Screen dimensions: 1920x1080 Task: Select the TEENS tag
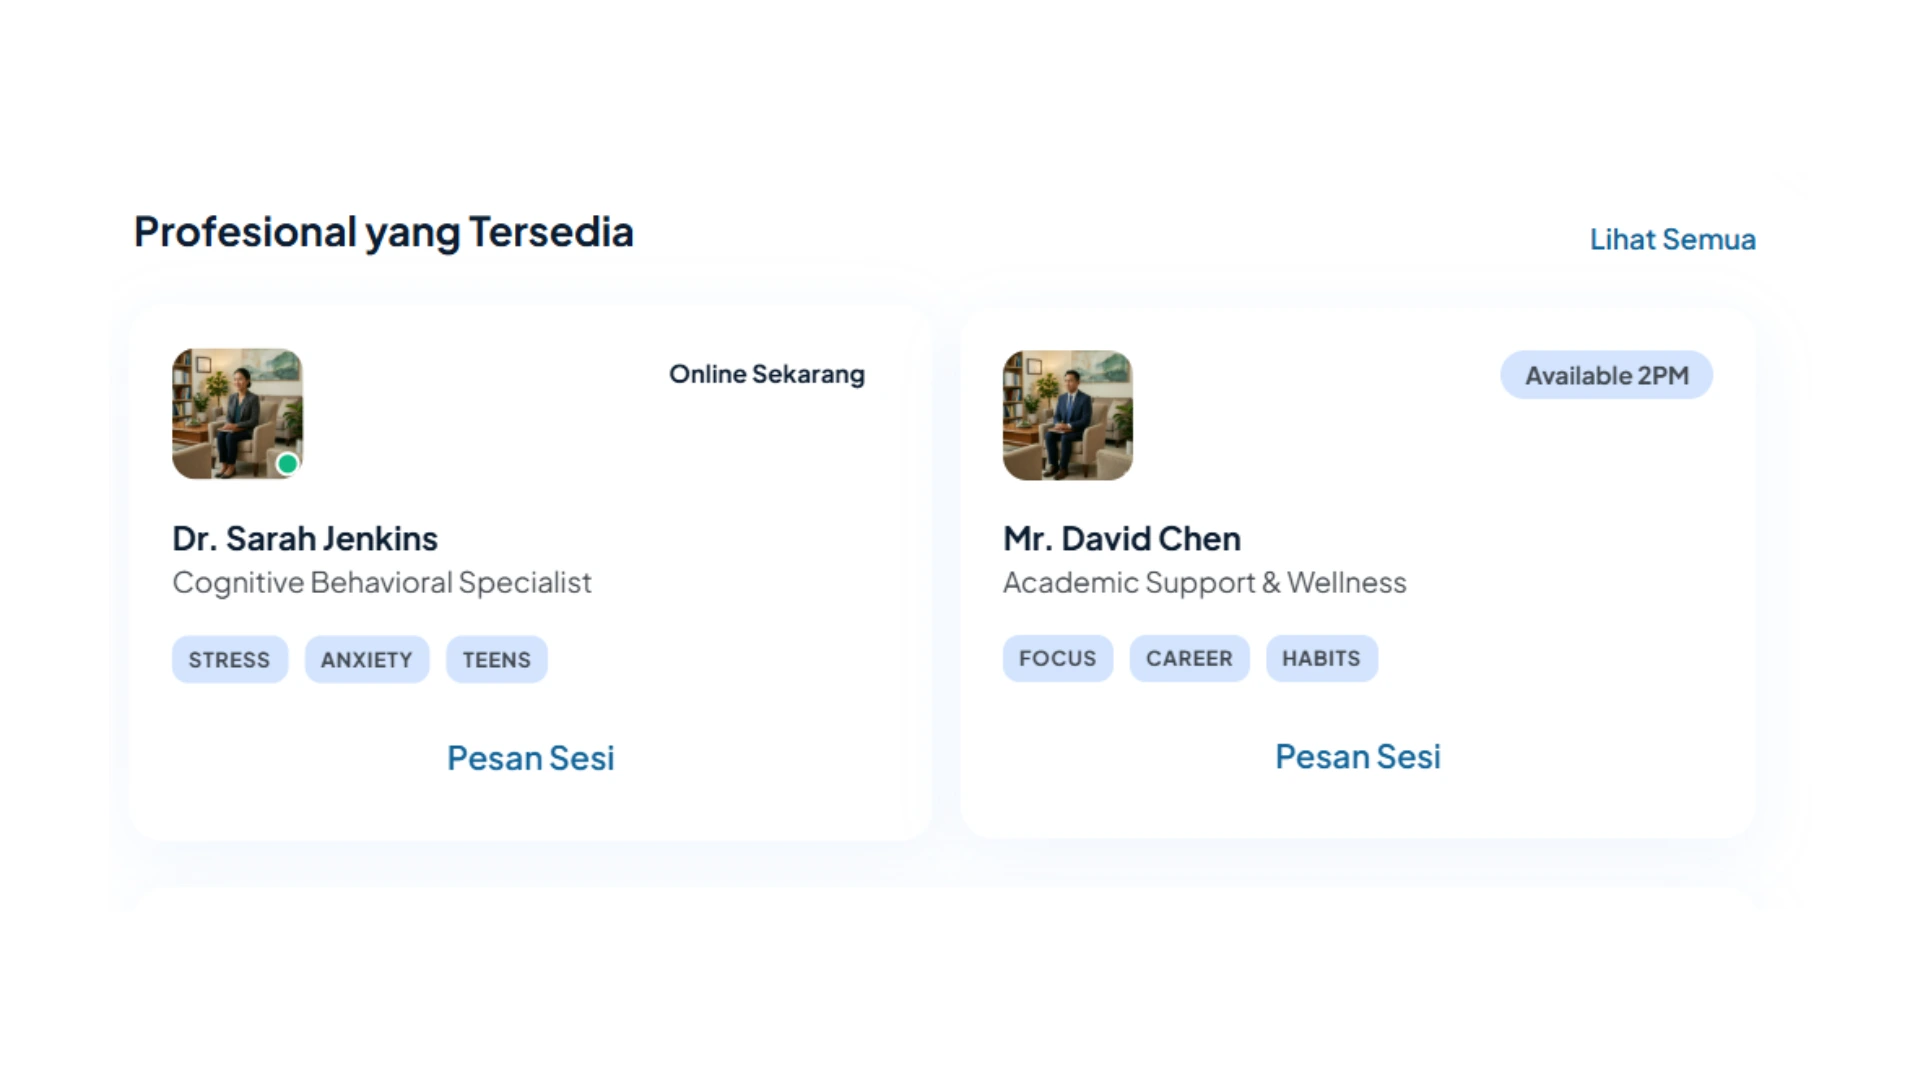[497, 660]
